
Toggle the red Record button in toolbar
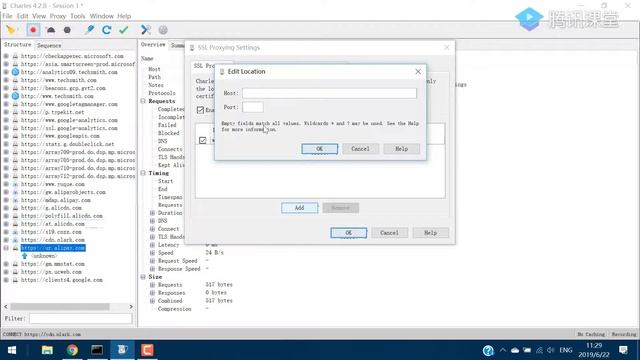coord(33,30)
